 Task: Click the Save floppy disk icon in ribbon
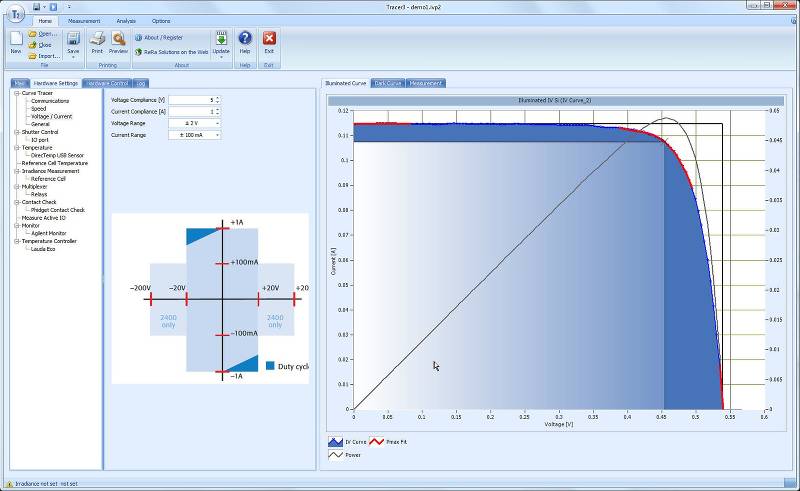pos(73,39)
